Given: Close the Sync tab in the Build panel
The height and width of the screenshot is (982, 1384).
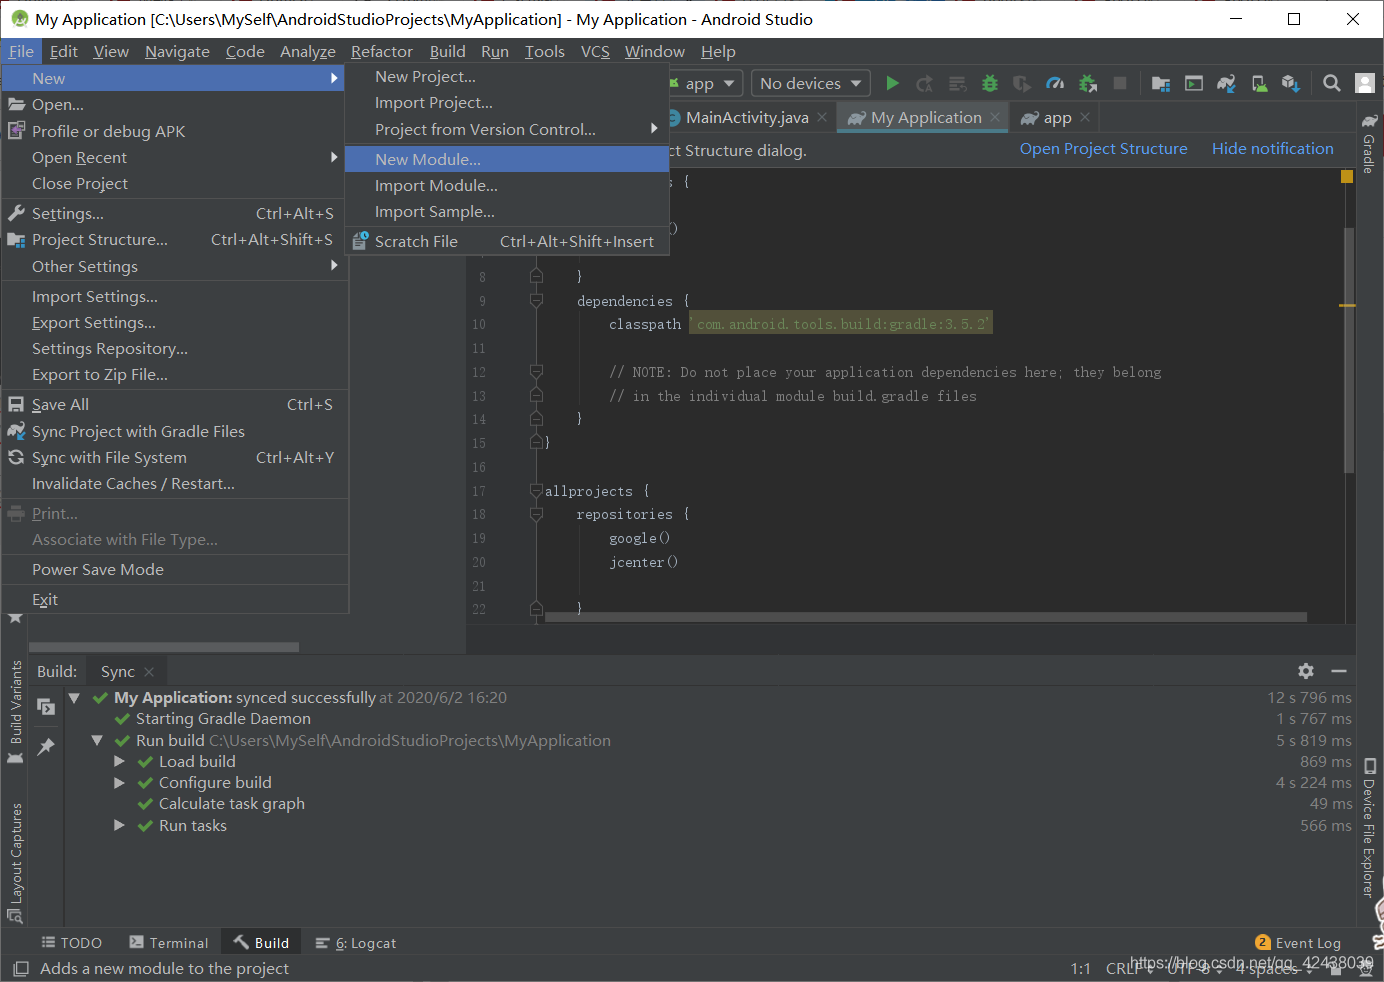Looking at the screenshot, I should pyautogui.click(x=149, y=672).
